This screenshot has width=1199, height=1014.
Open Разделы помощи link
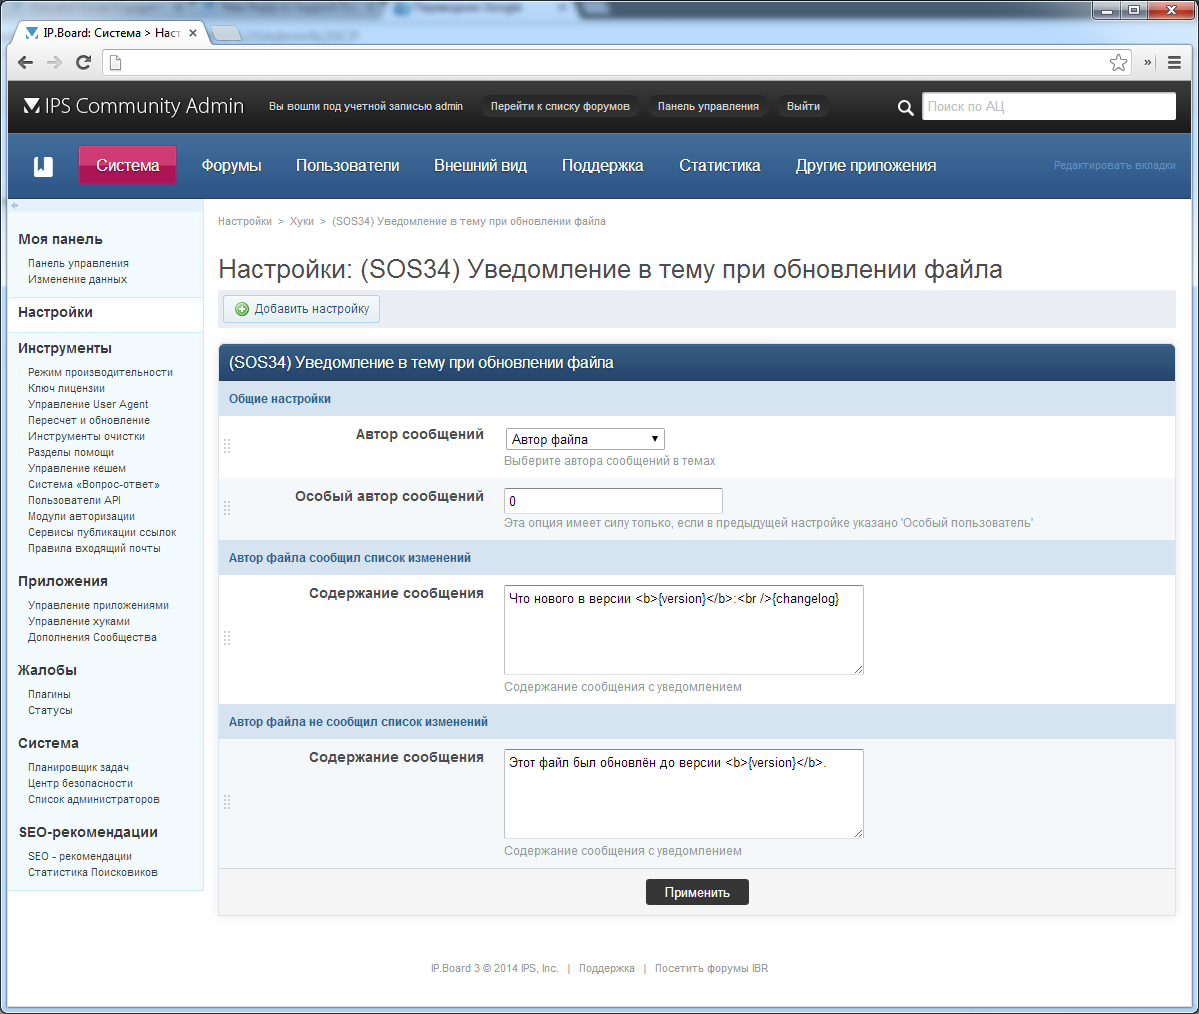(x=71, y=453)
